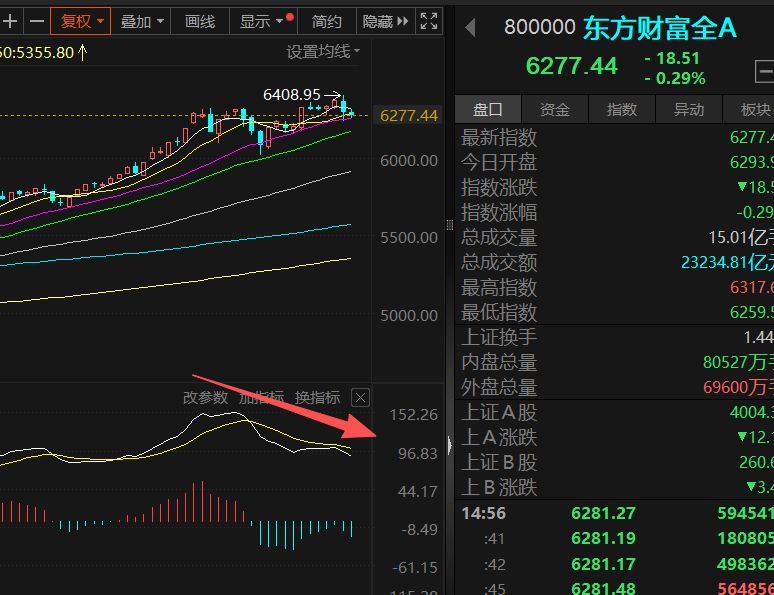
Task: Click 加指标 to add indicator
Action: (261, 397)
